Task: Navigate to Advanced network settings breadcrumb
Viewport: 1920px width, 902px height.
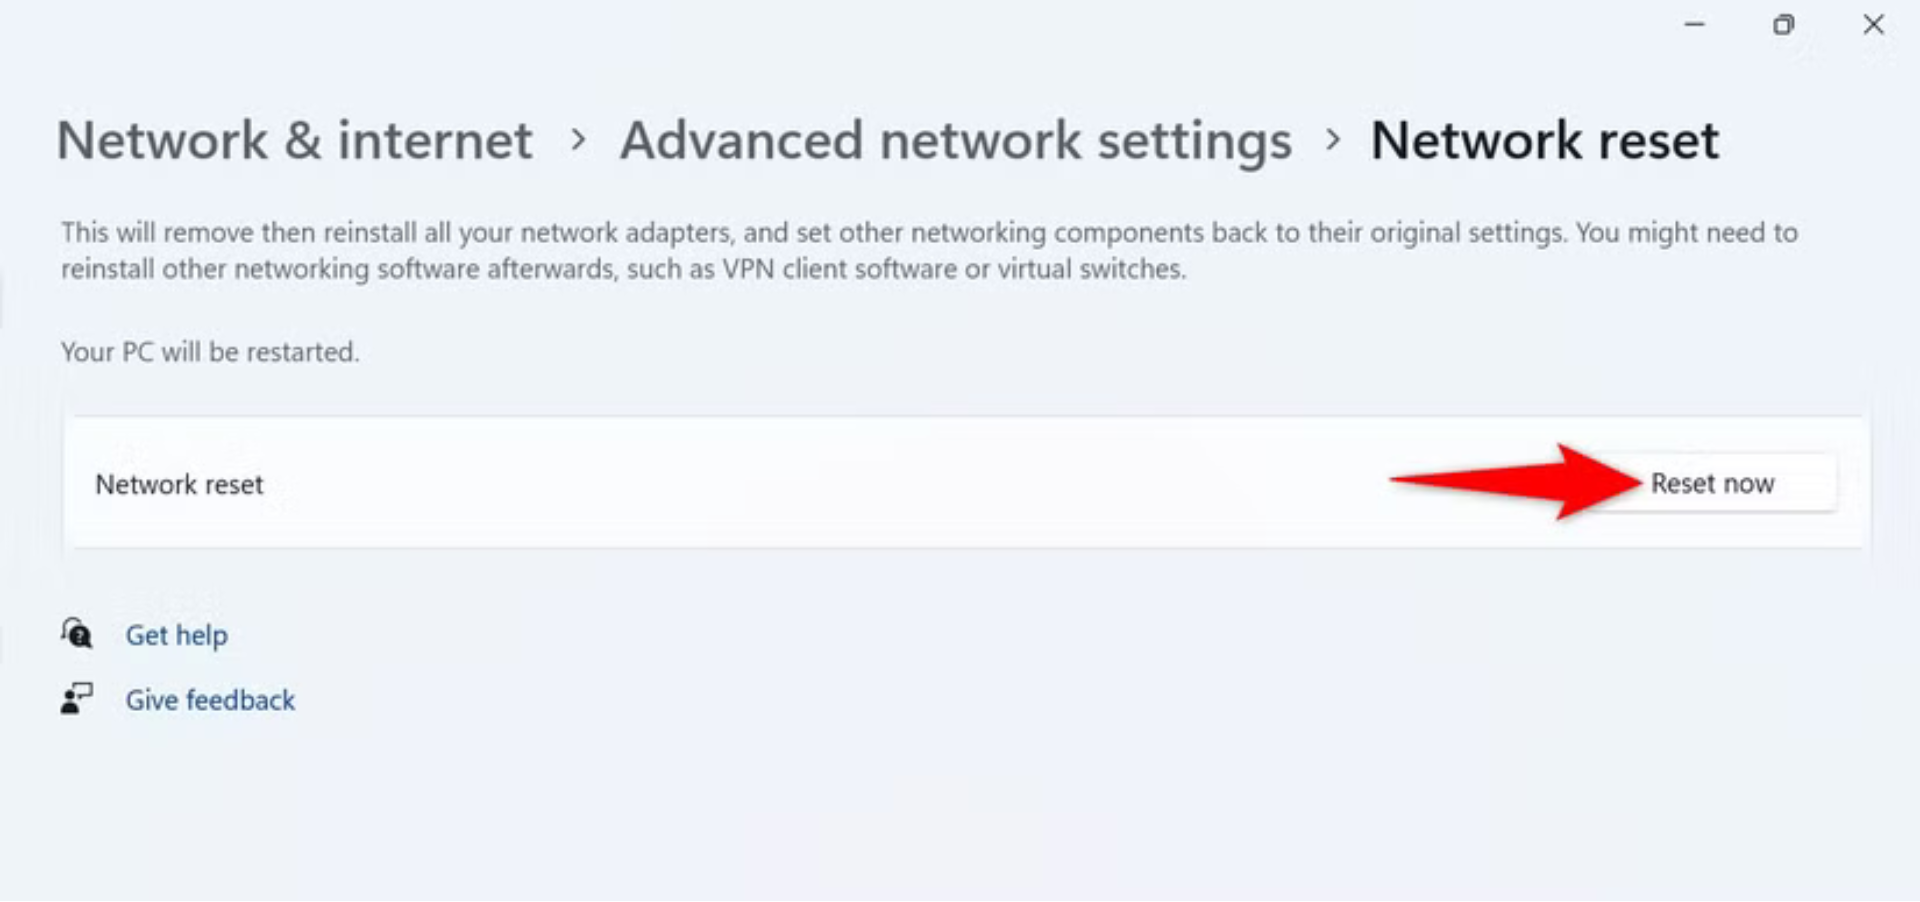Action: point(955,140)
